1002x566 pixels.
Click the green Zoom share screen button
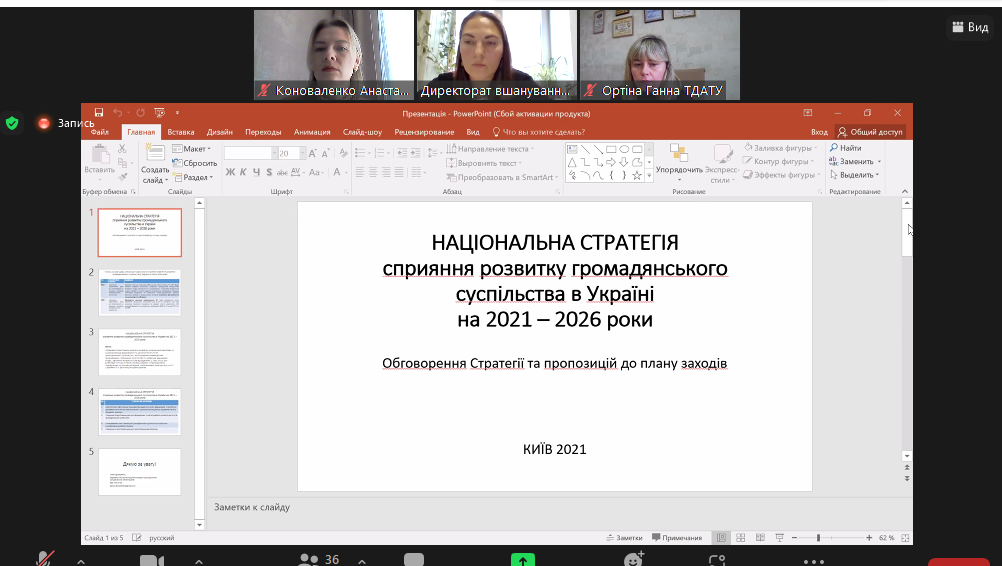coord(523,560)
